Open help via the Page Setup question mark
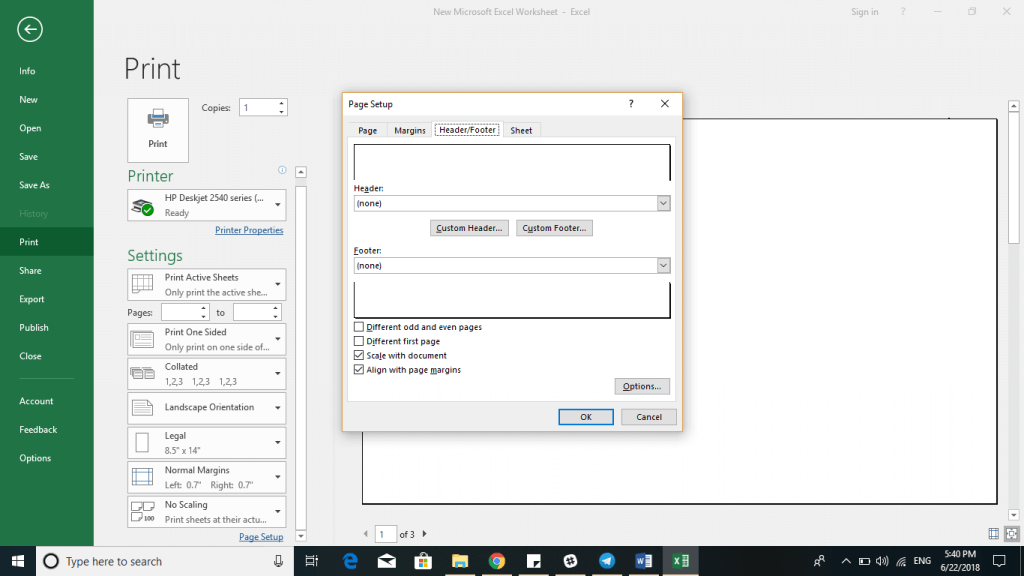Image resolution: width=1024 pixels, height=576 pixels. (630, 103)
